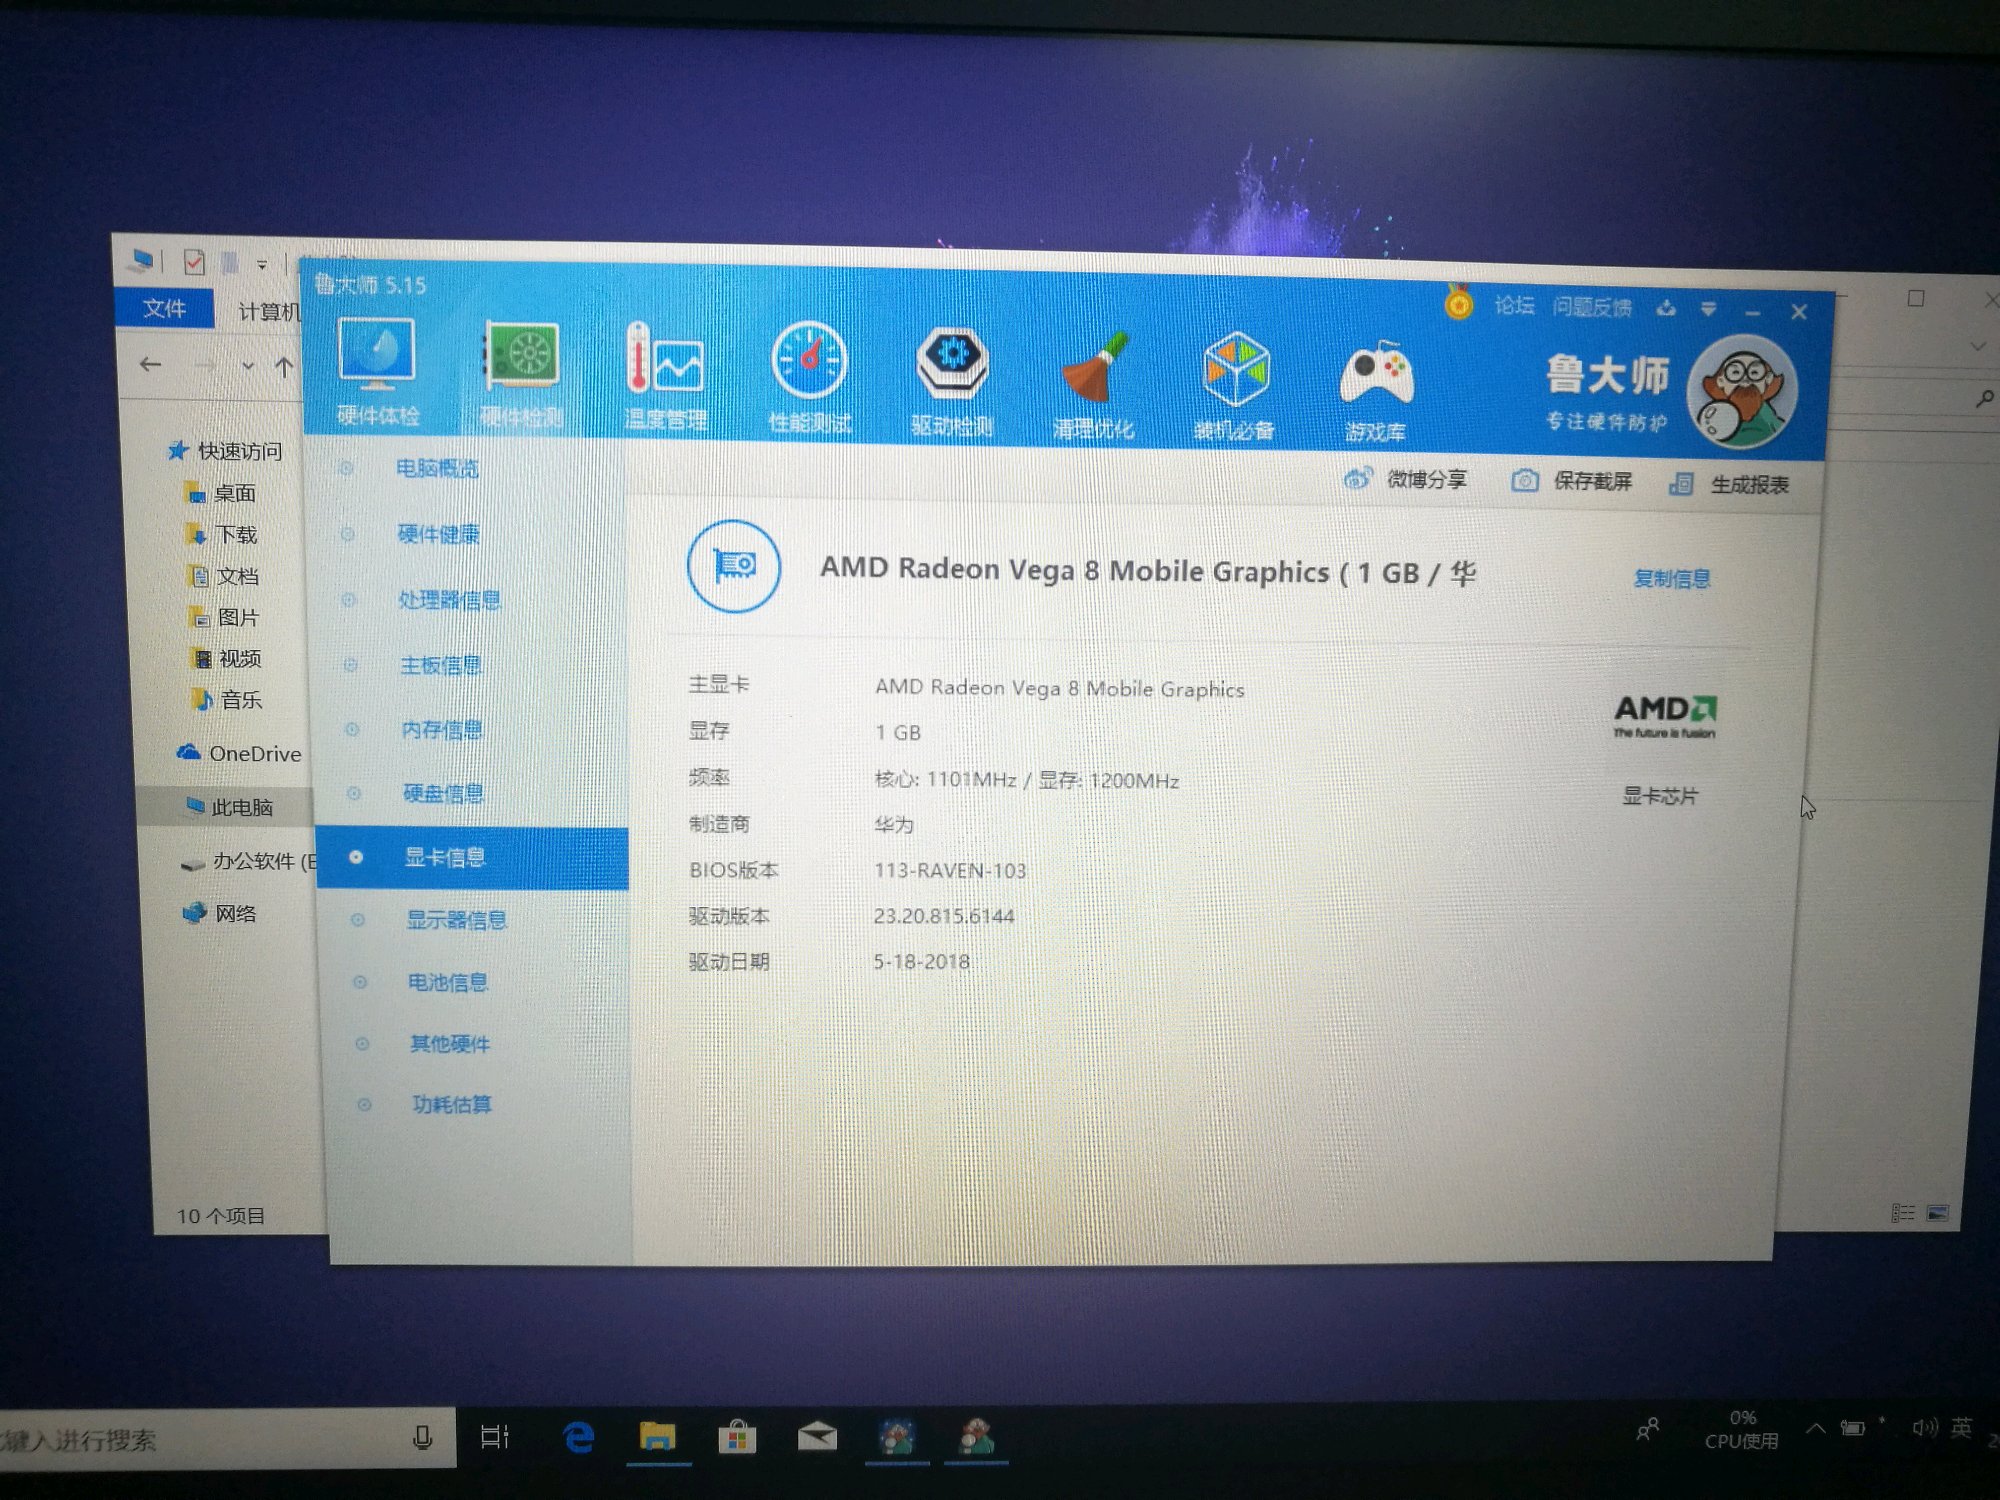Click the taskbar search input box
2000x1500 pixels.
(x=200, y=1439)
